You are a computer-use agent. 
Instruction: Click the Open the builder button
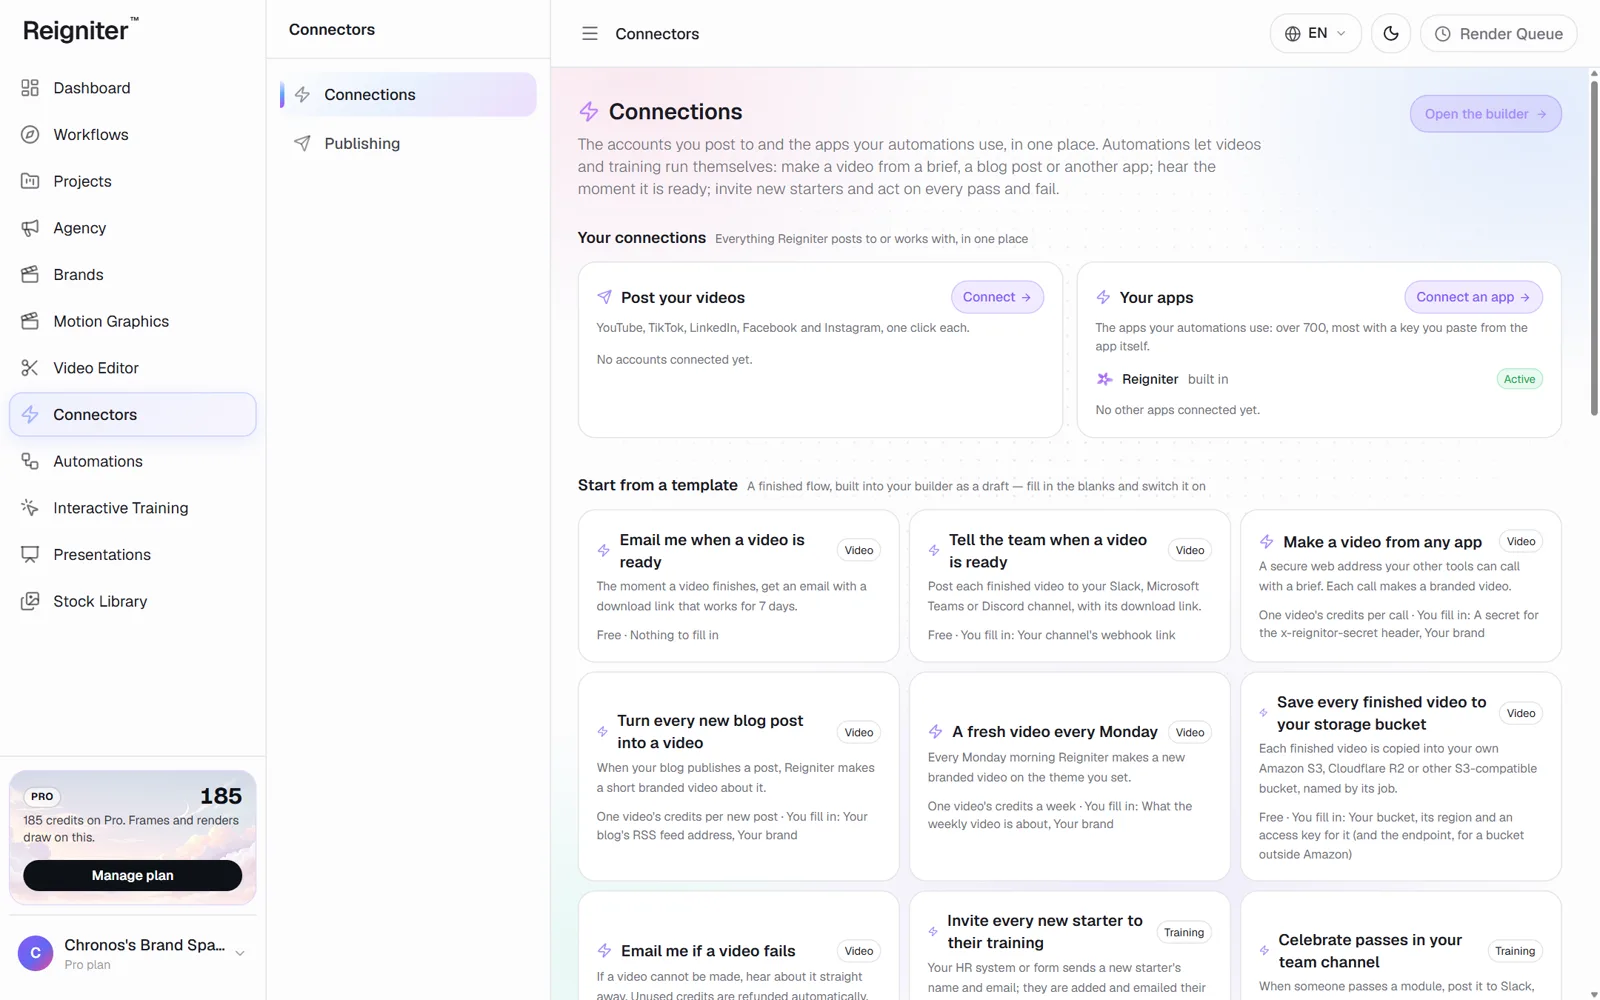1486,114
